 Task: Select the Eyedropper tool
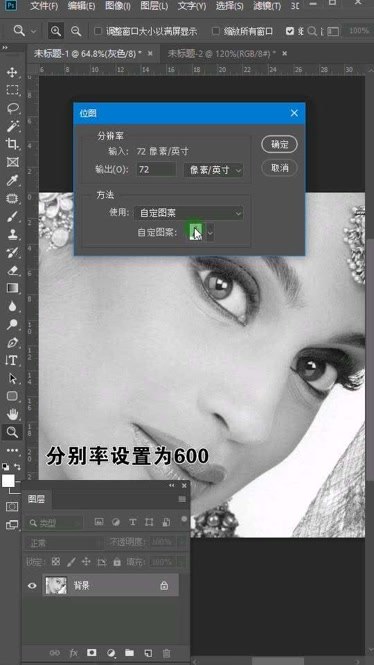point(12,180)
